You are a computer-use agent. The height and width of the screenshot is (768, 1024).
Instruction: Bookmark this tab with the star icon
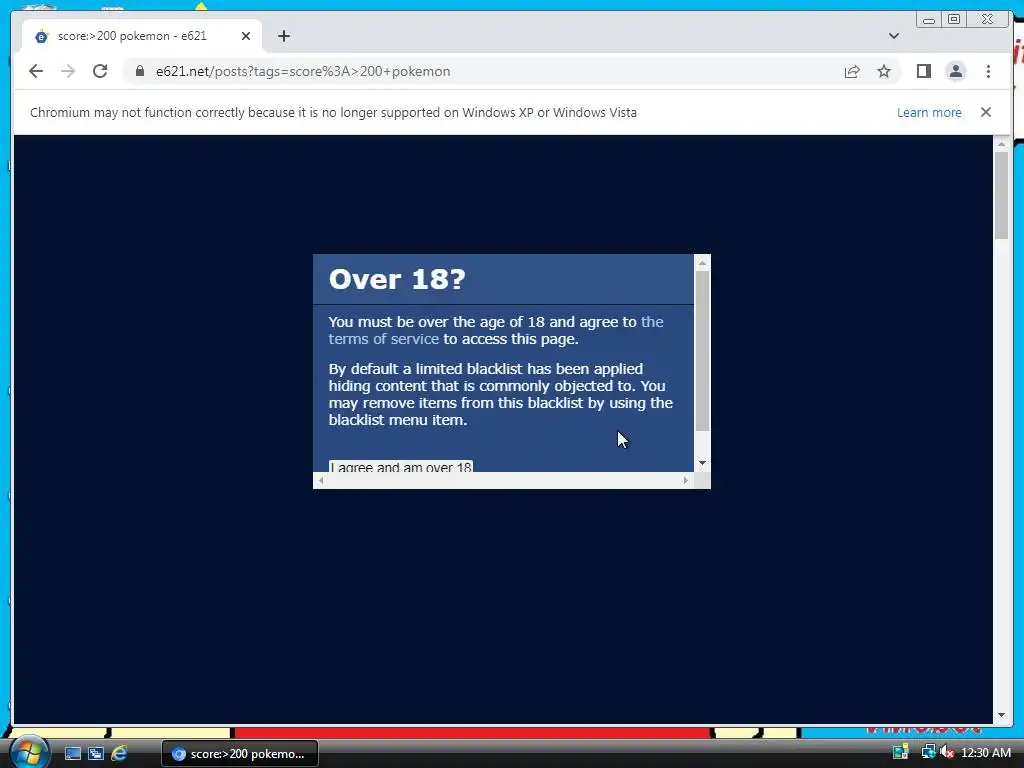[x=884, y=71]
